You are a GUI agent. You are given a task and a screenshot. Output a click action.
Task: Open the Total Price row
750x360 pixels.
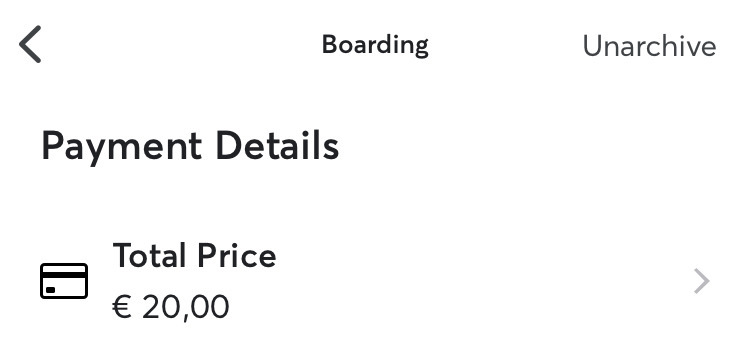[375, 281]
